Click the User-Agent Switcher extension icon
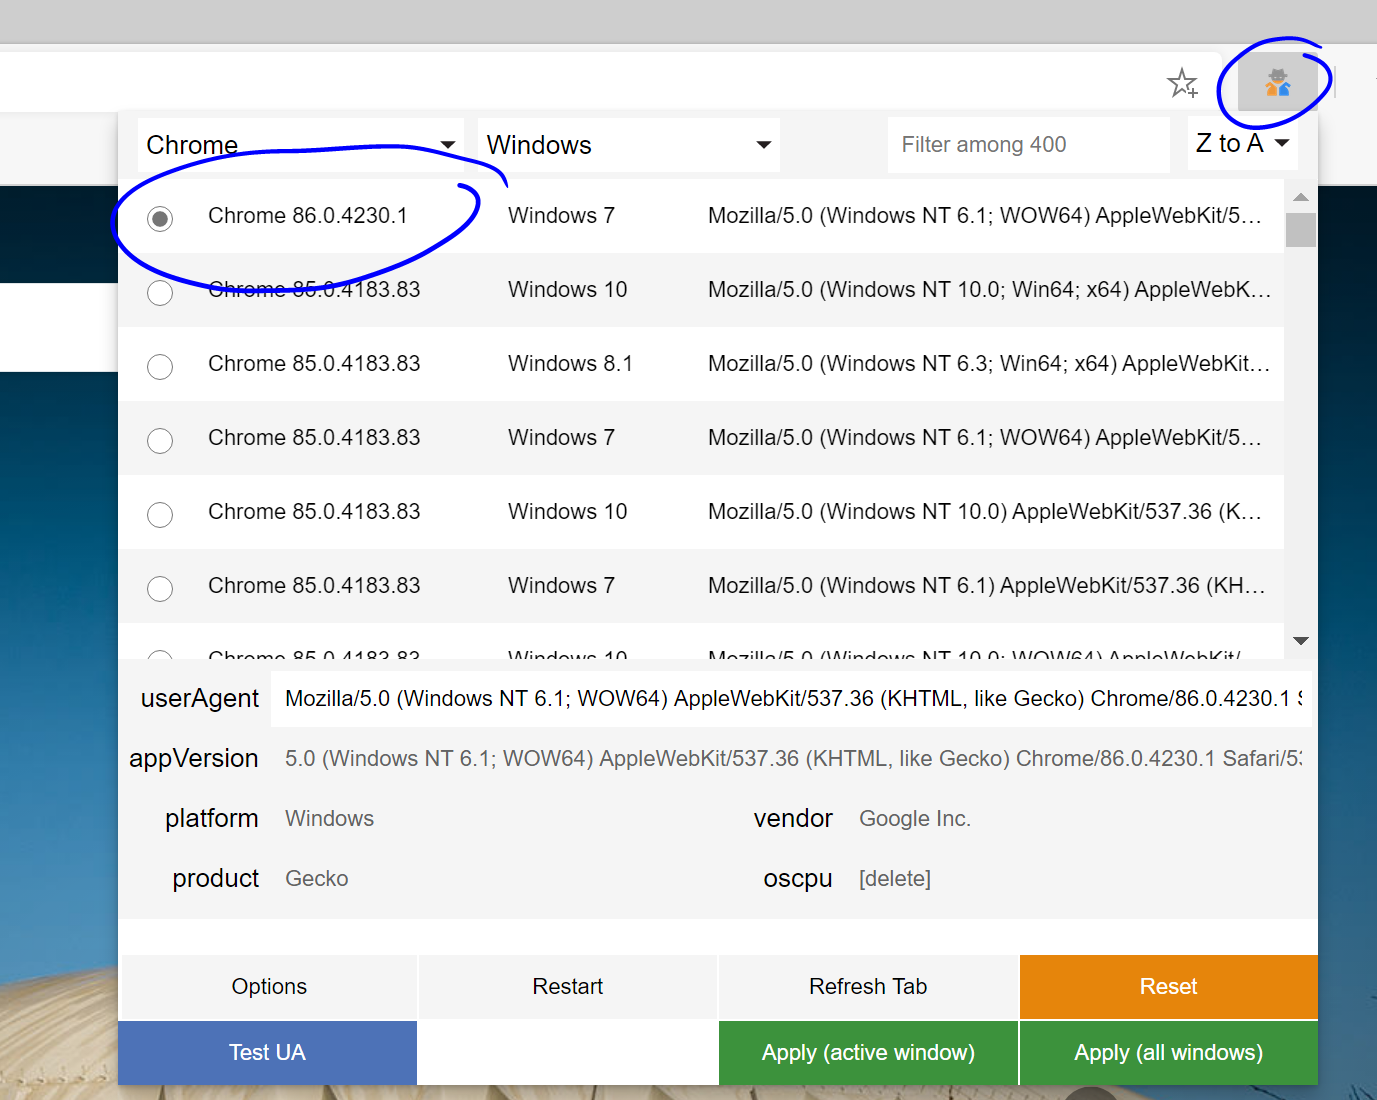The width and height of the screenshot is (1377, 1100). [x=1277, y=82]
